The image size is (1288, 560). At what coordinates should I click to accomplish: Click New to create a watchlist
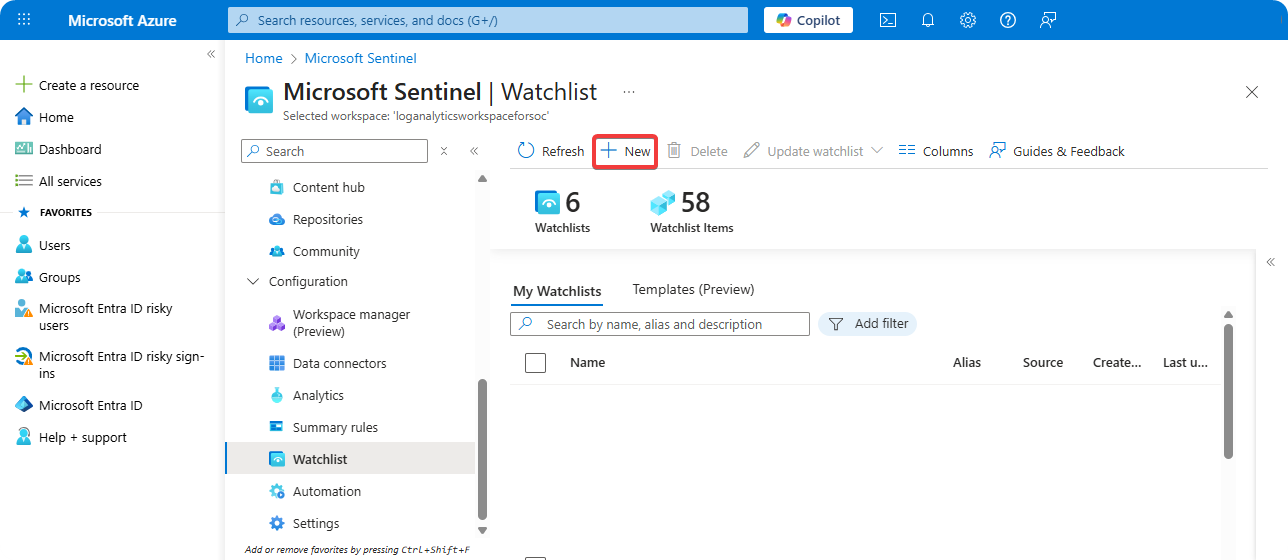[x=626, y=151]
